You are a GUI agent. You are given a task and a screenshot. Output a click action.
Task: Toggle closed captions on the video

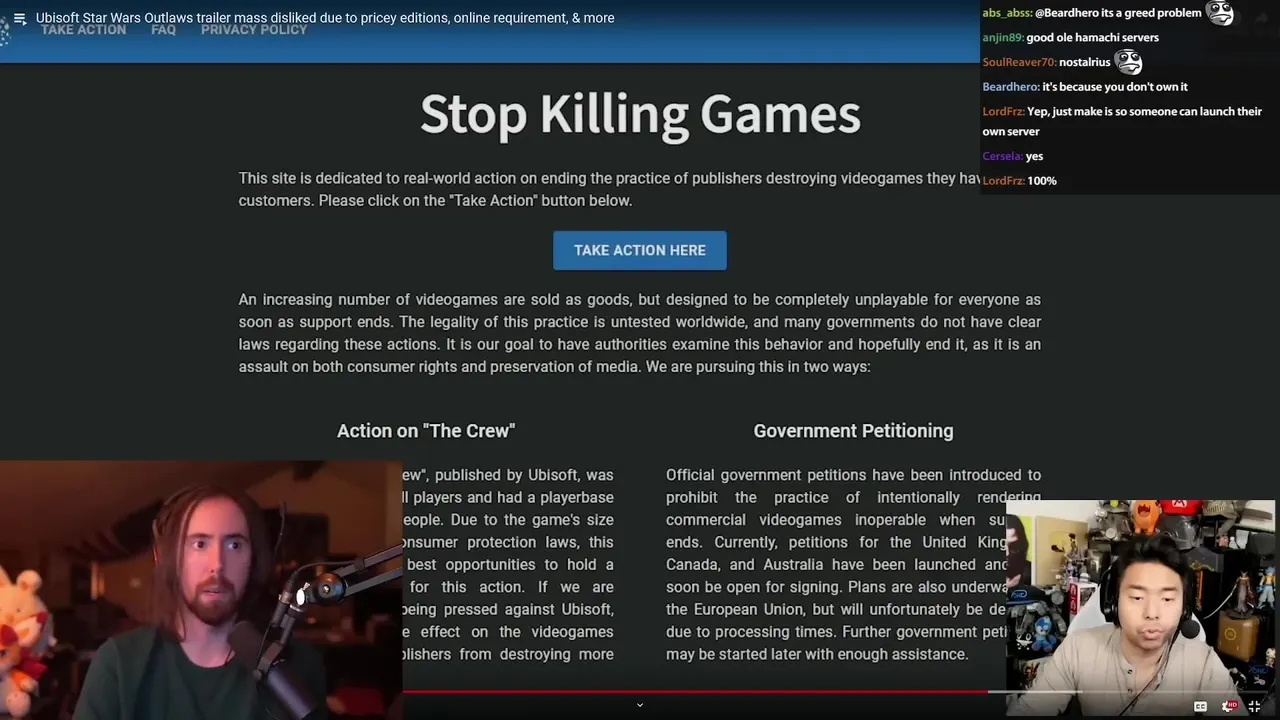[x=1200, y=706]
